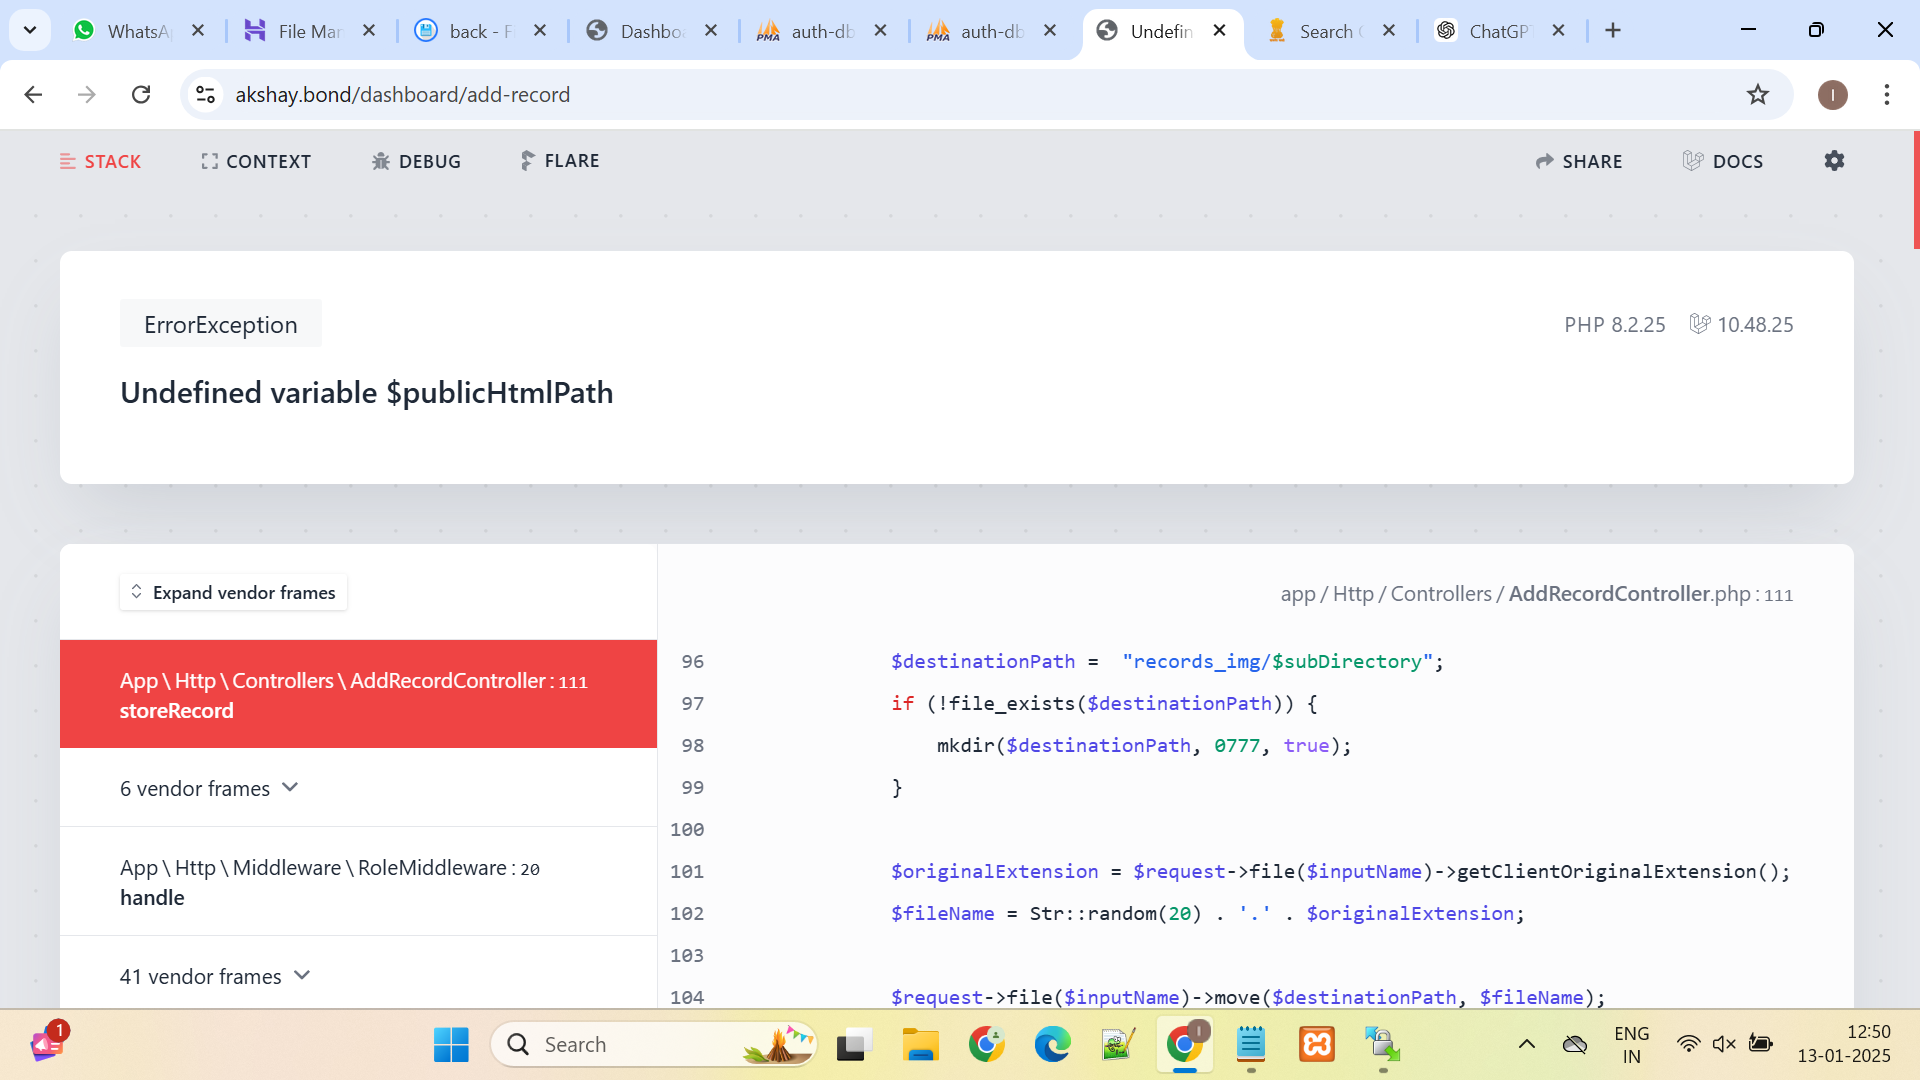1920x1080 pixels.
Task: Expand the 6 vendor frames group
Action: [210, 788]
